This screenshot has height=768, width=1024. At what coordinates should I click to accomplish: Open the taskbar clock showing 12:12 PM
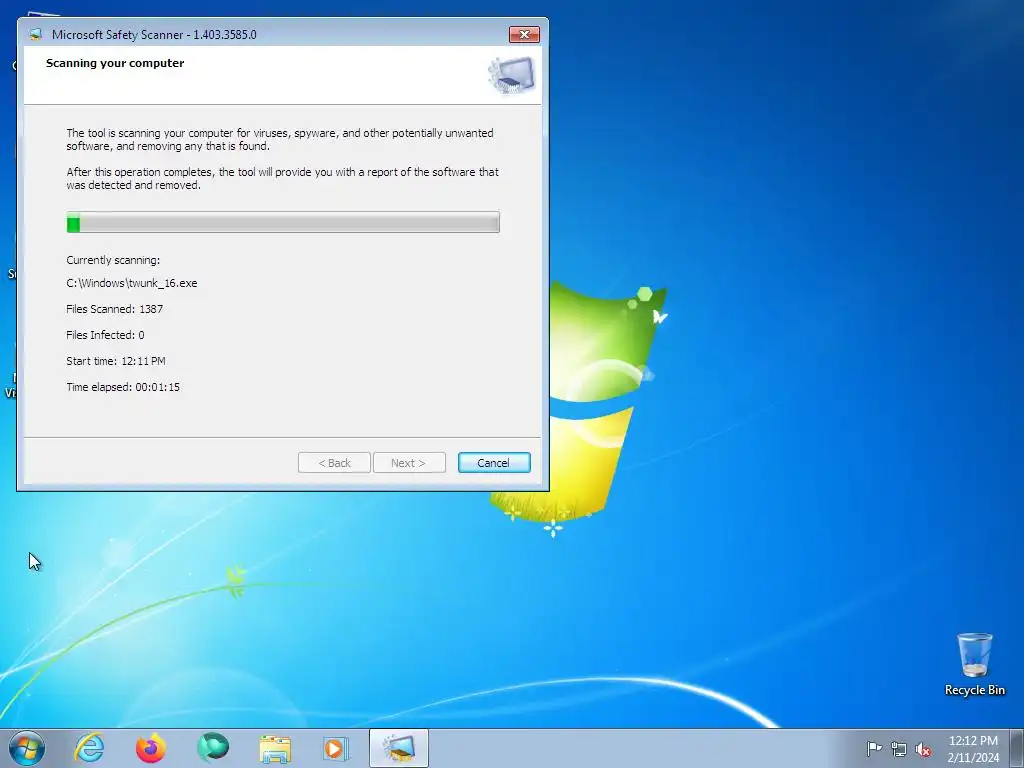coord(973,748)
